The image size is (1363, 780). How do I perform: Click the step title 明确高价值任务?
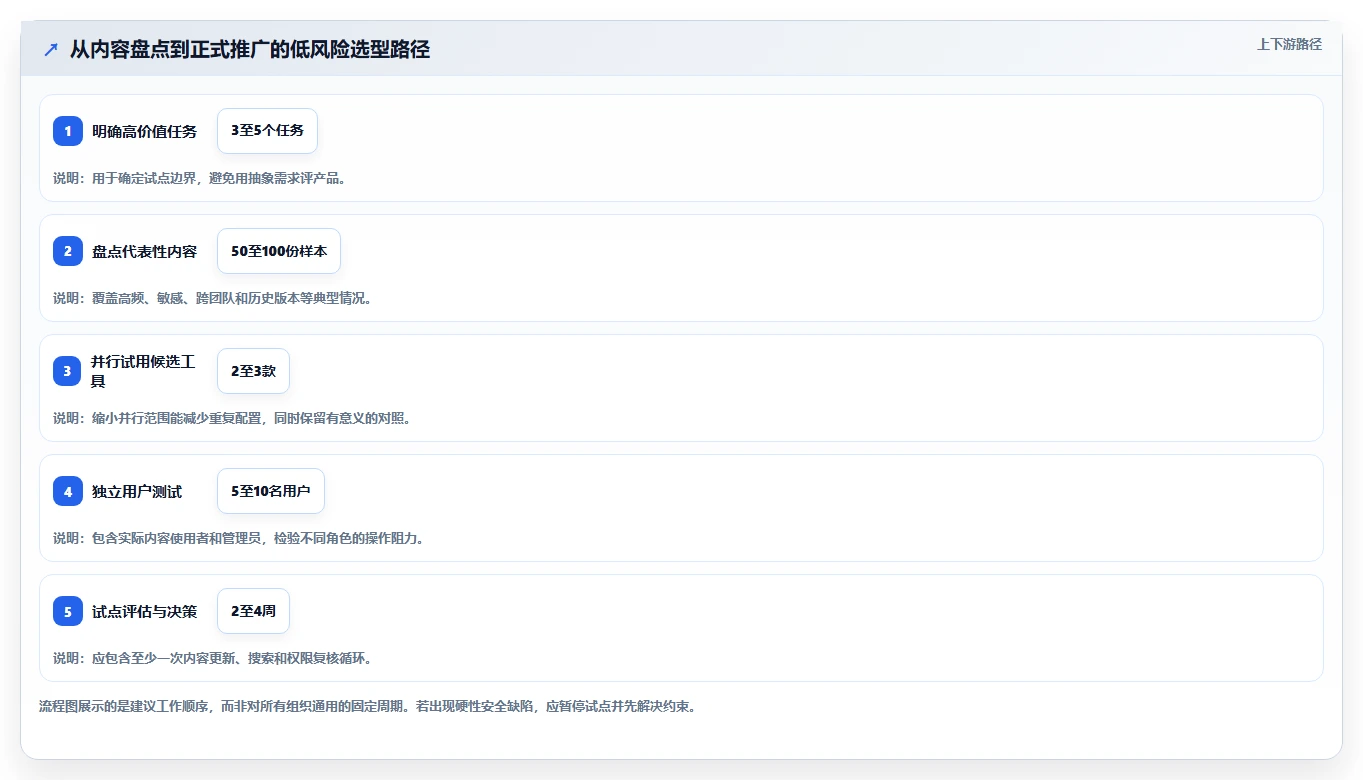coord(145,131)
